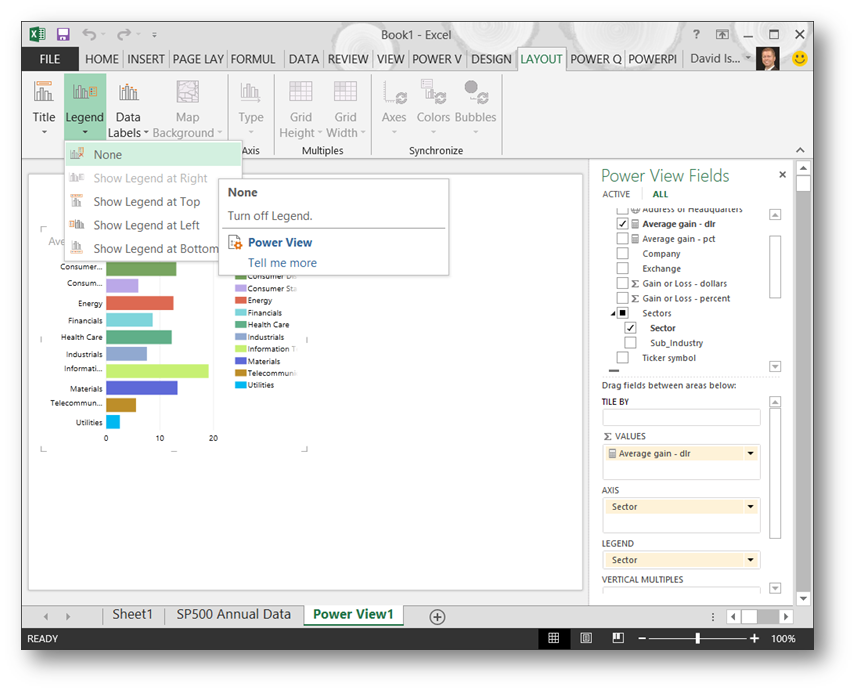Screen dimensions: 856x692
Task: Switch field list to ACTIVE view
Action: [x=616, y=194]
